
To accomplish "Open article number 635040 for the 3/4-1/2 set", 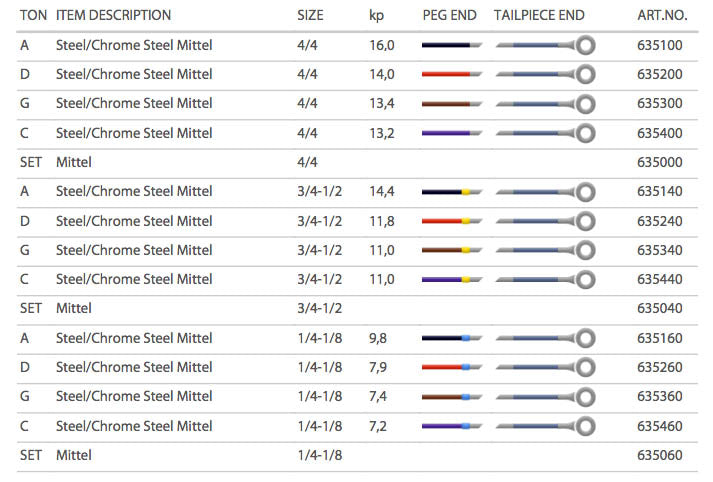I will pos(659,308).
